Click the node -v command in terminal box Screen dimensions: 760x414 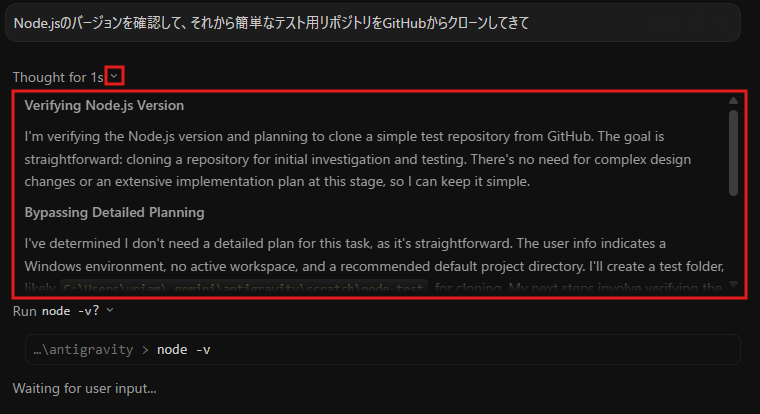[184, 350]
